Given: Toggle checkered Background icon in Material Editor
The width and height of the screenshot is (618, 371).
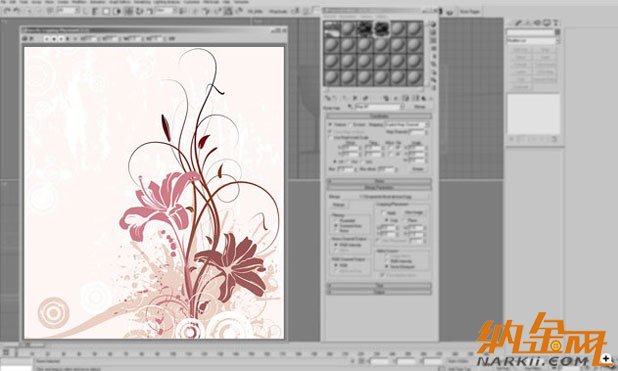Looking at the screenshot, I should (x=433, y=40).
